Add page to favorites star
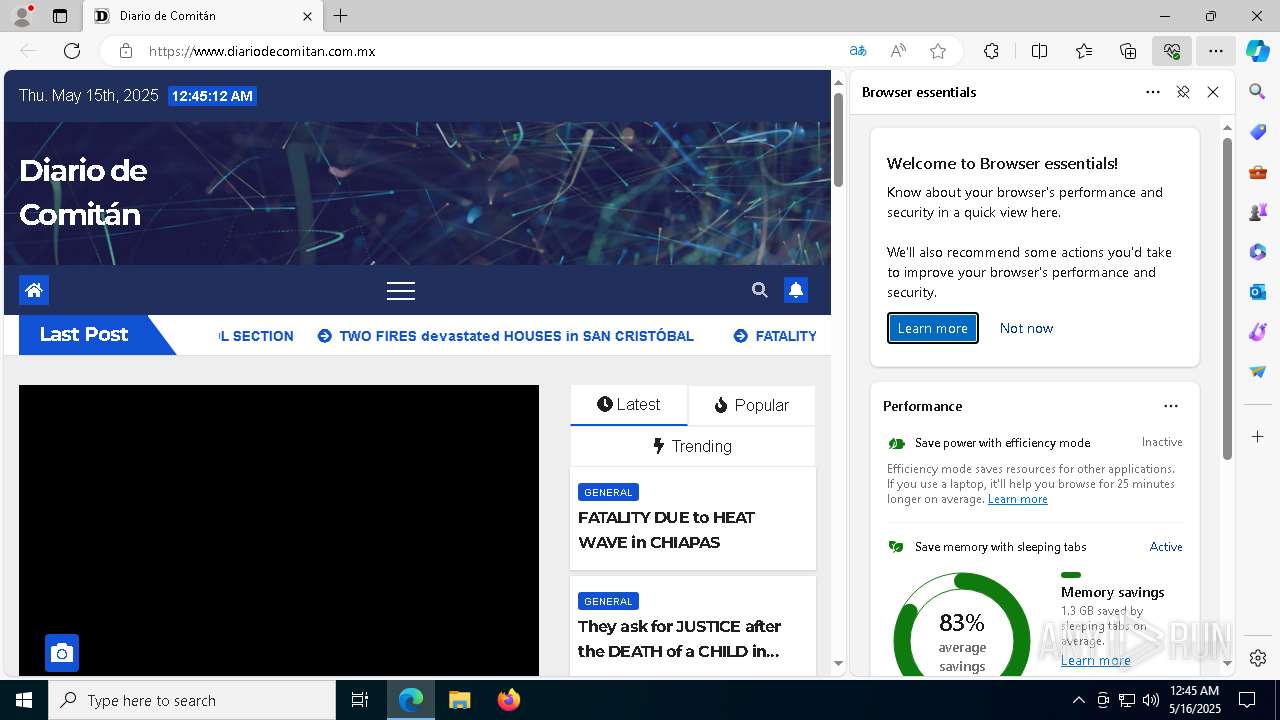1280x720 pixels. click(938, 51)
